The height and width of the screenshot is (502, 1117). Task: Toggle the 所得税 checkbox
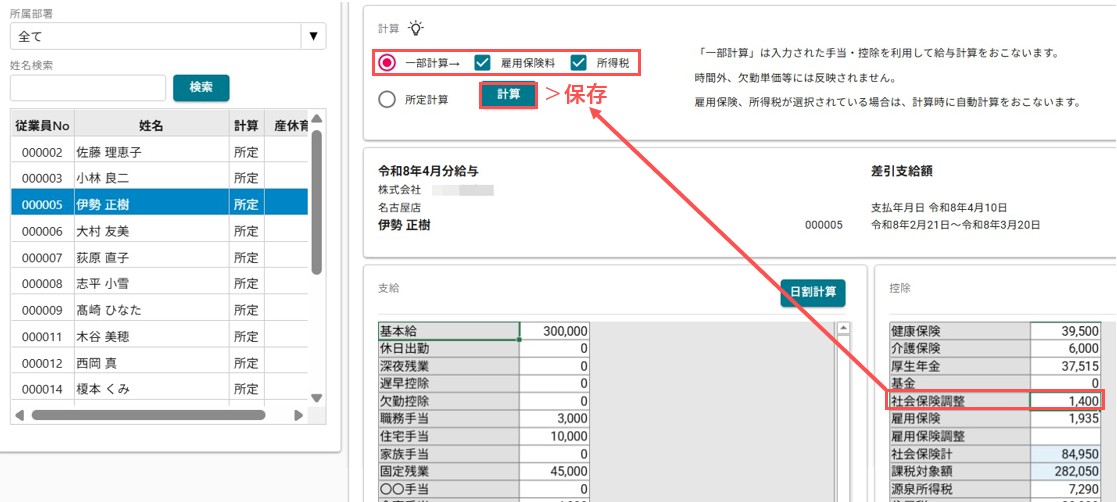click(579, 63)
